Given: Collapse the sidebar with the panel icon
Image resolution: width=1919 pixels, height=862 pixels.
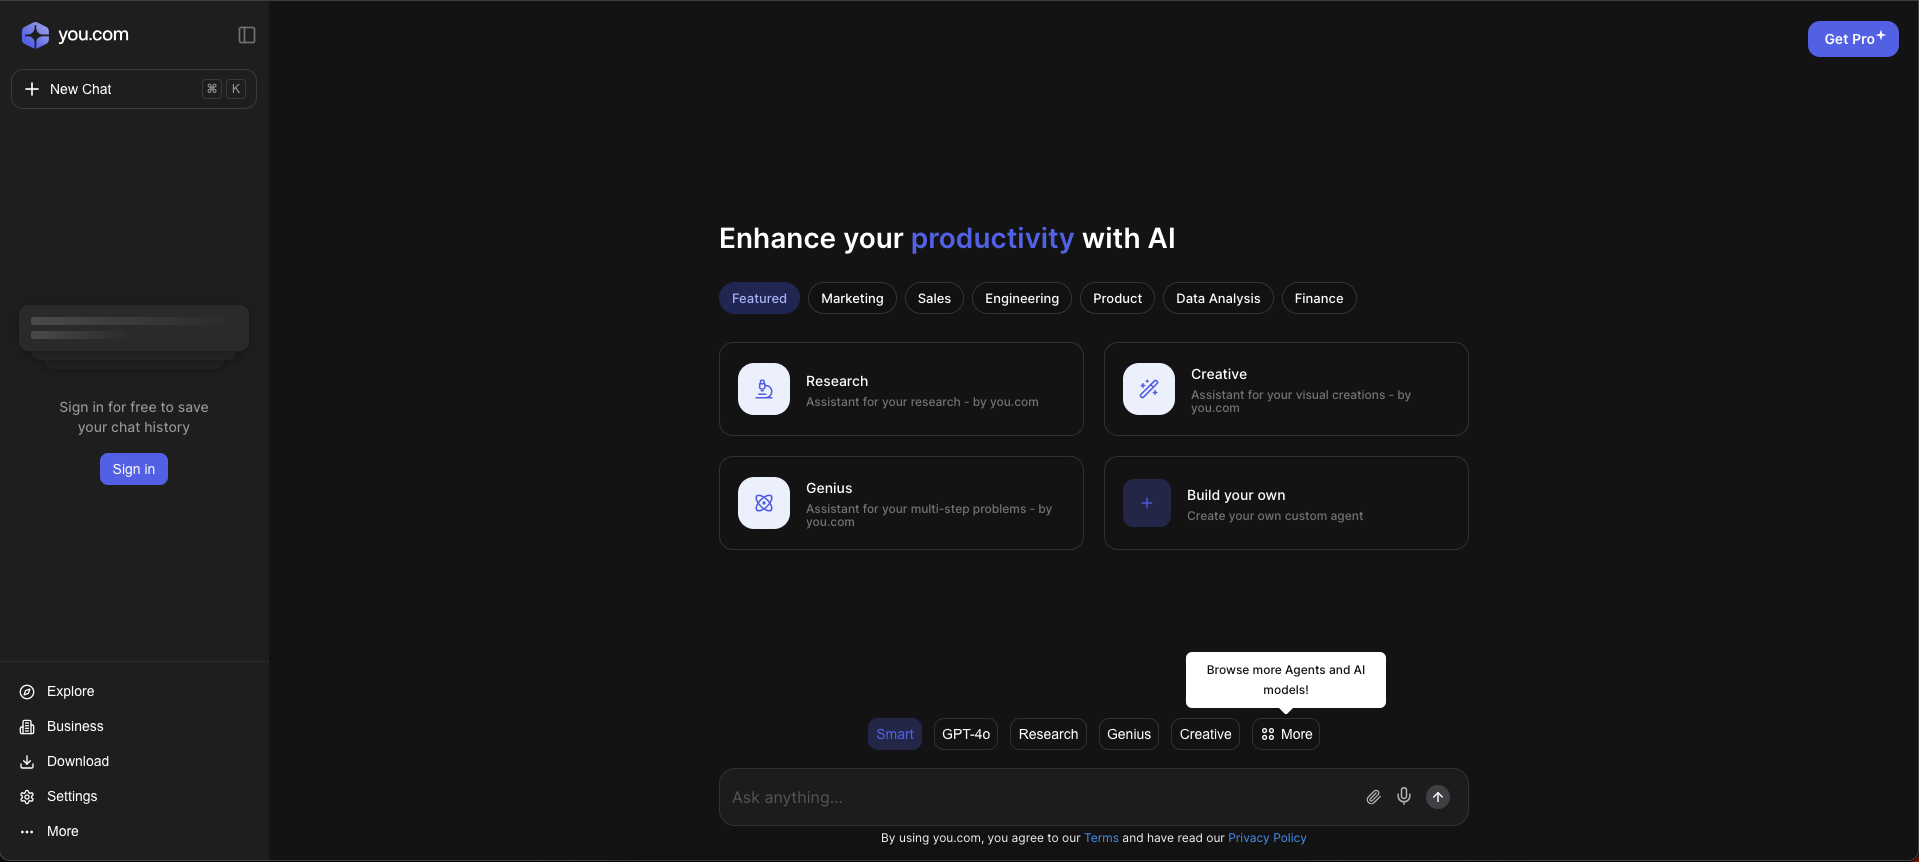Looking at the screenshot, I should click(x=247, y=35).
